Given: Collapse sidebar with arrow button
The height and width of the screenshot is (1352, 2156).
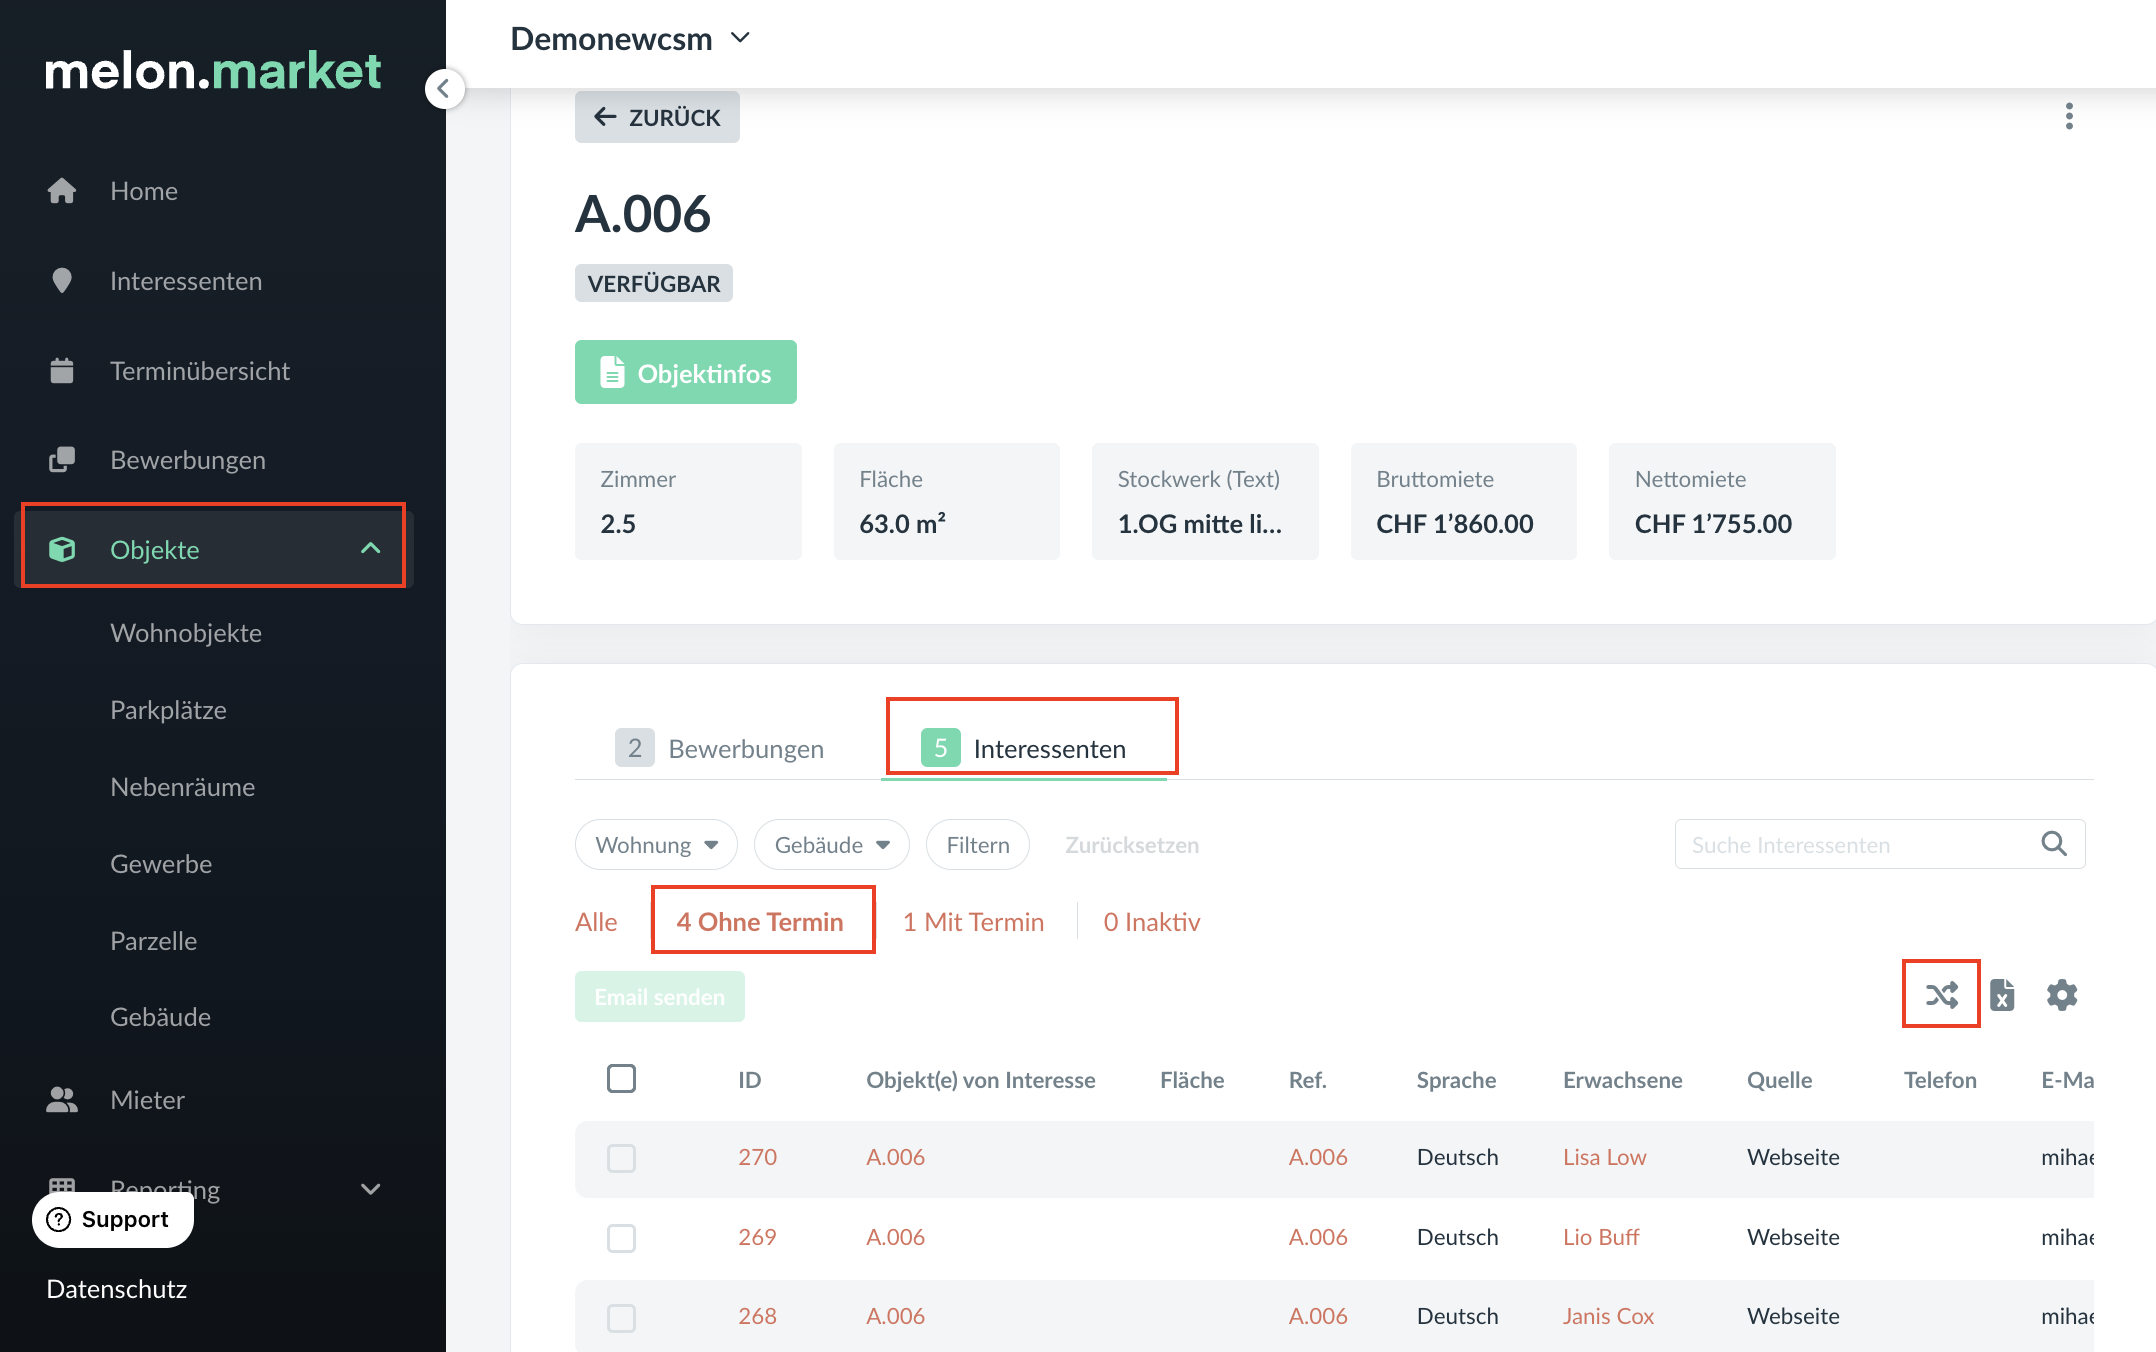Looking at the screenshot, I should pos(444,88).
